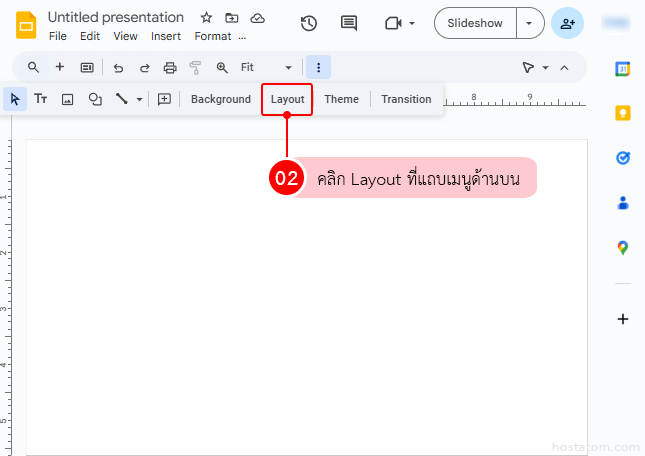Open the View menu
This screenshot has width=645, height=456.
coord(125,36)
